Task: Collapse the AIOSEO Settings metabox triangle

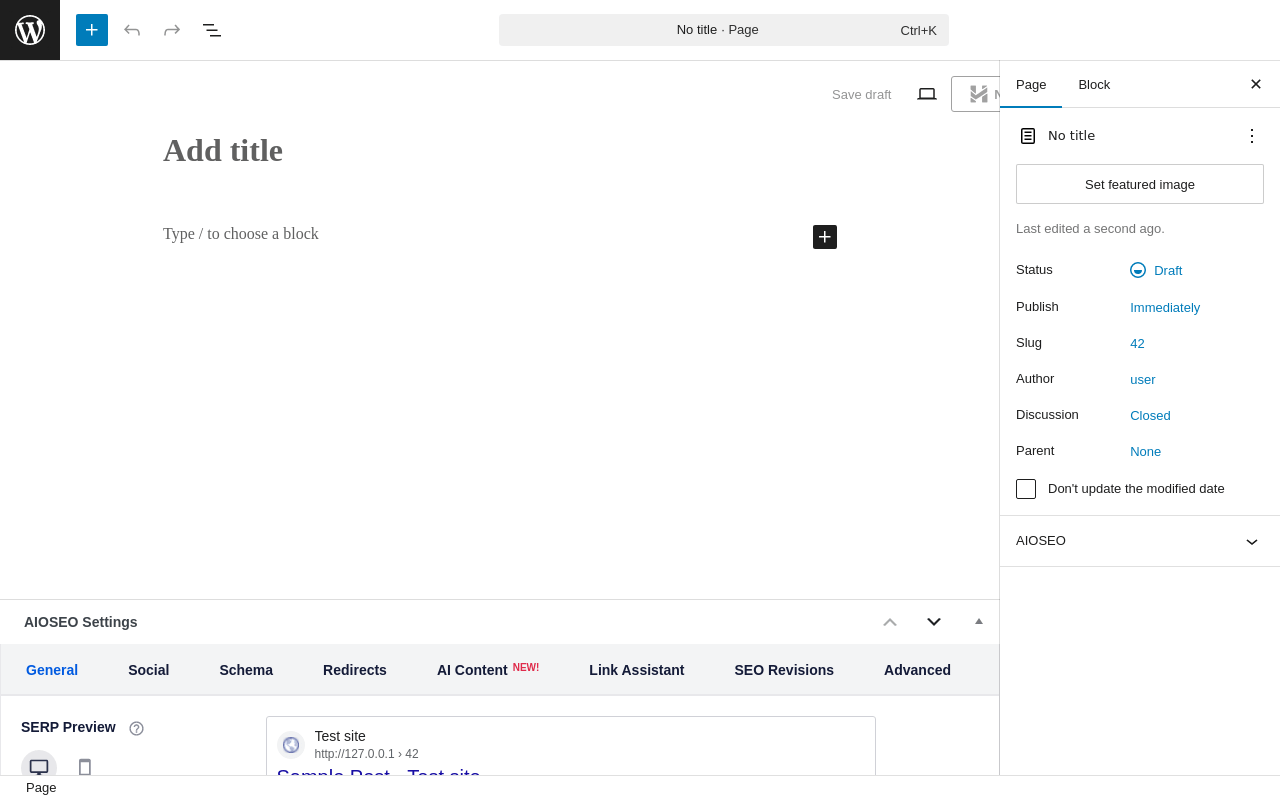Action: pyautogui.click(x=979, y=621)
